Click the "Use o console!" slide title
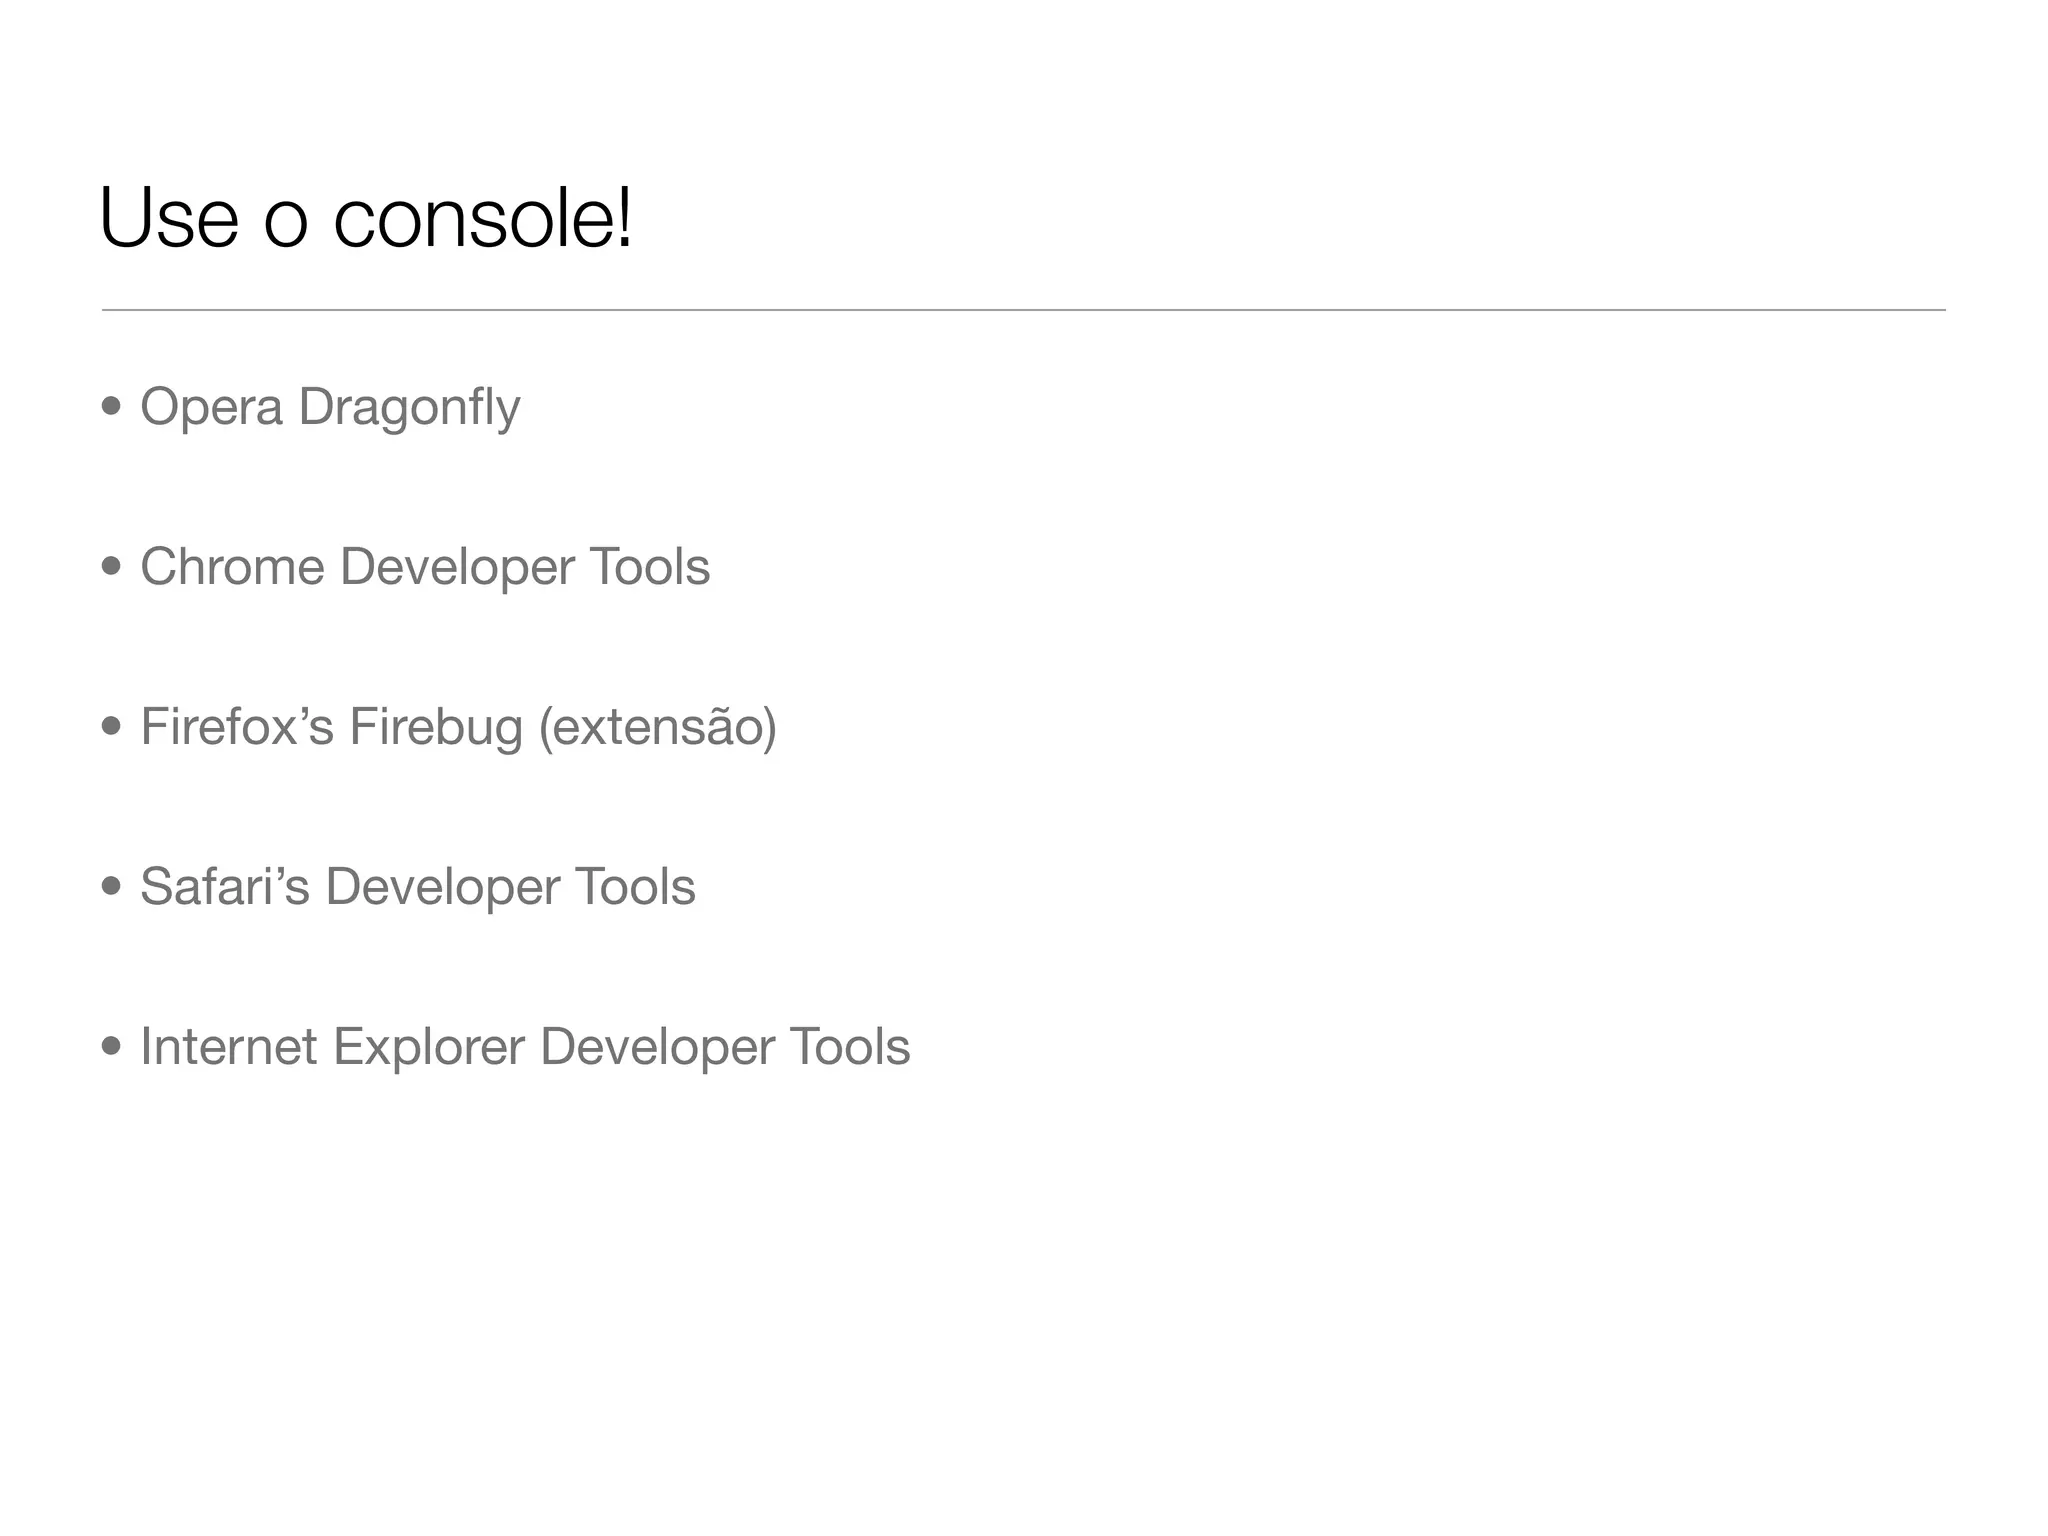The image size is (2048, 1536). tap(366, 218)
